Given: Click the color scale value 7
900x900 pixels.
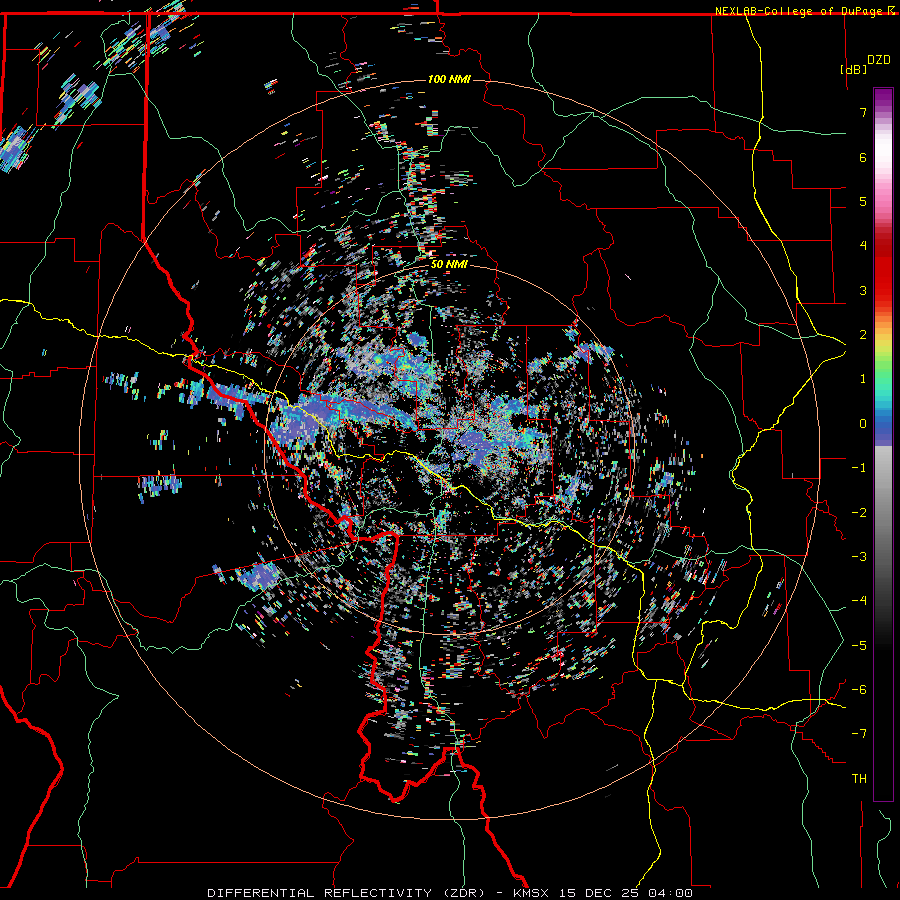Looking at the screenshot, I should (863, 112).
